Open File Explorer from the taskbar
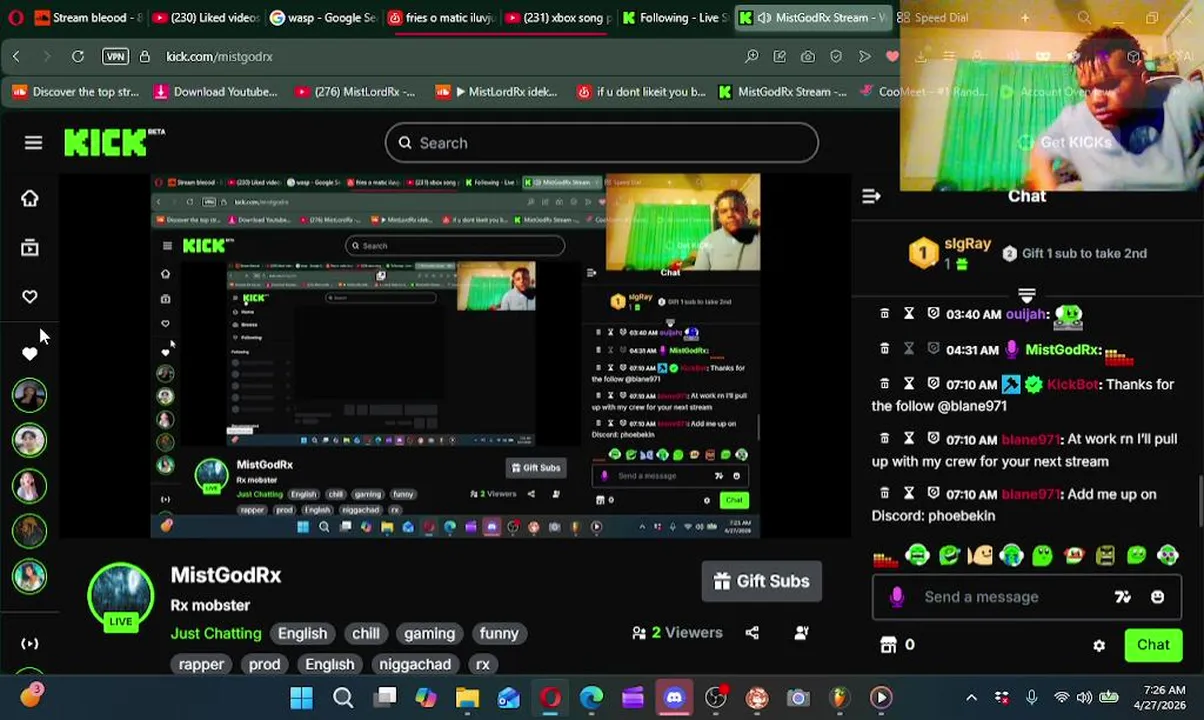This screenshot has width=1204, height=720. point(467,697)
